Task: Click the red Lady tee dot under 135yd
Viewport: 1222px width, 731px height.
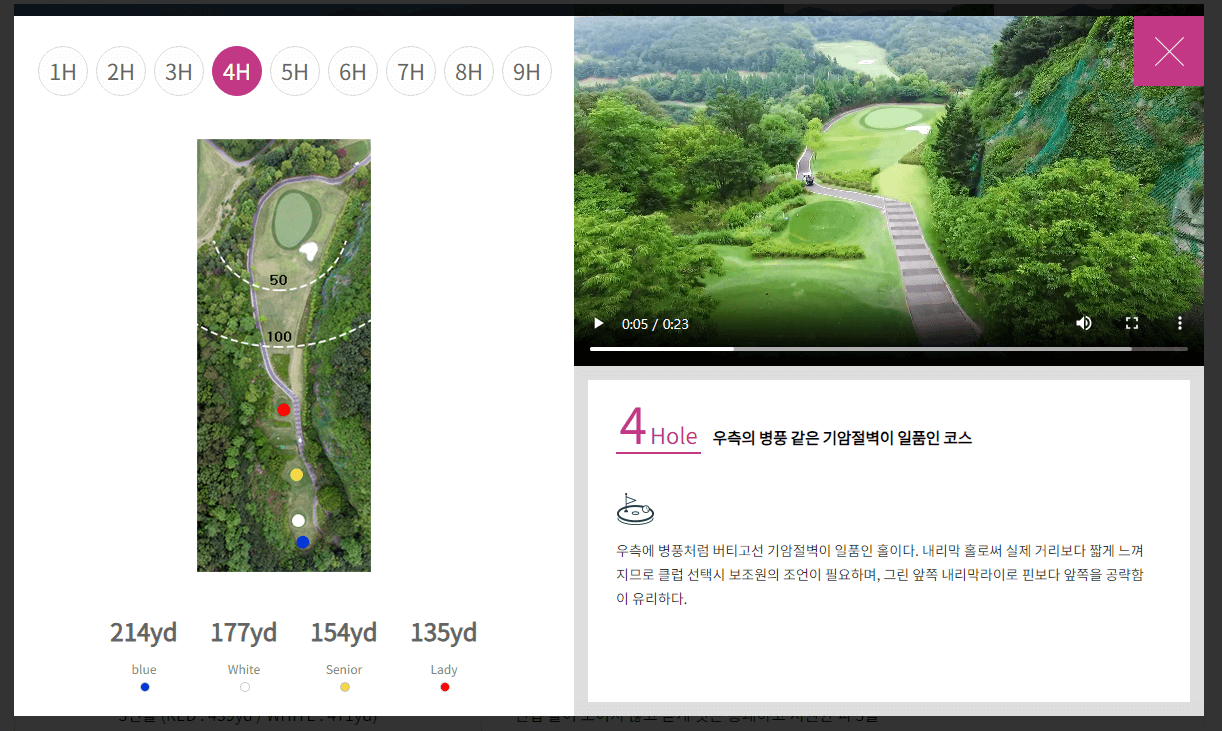Action: click(x=444, y=686)
